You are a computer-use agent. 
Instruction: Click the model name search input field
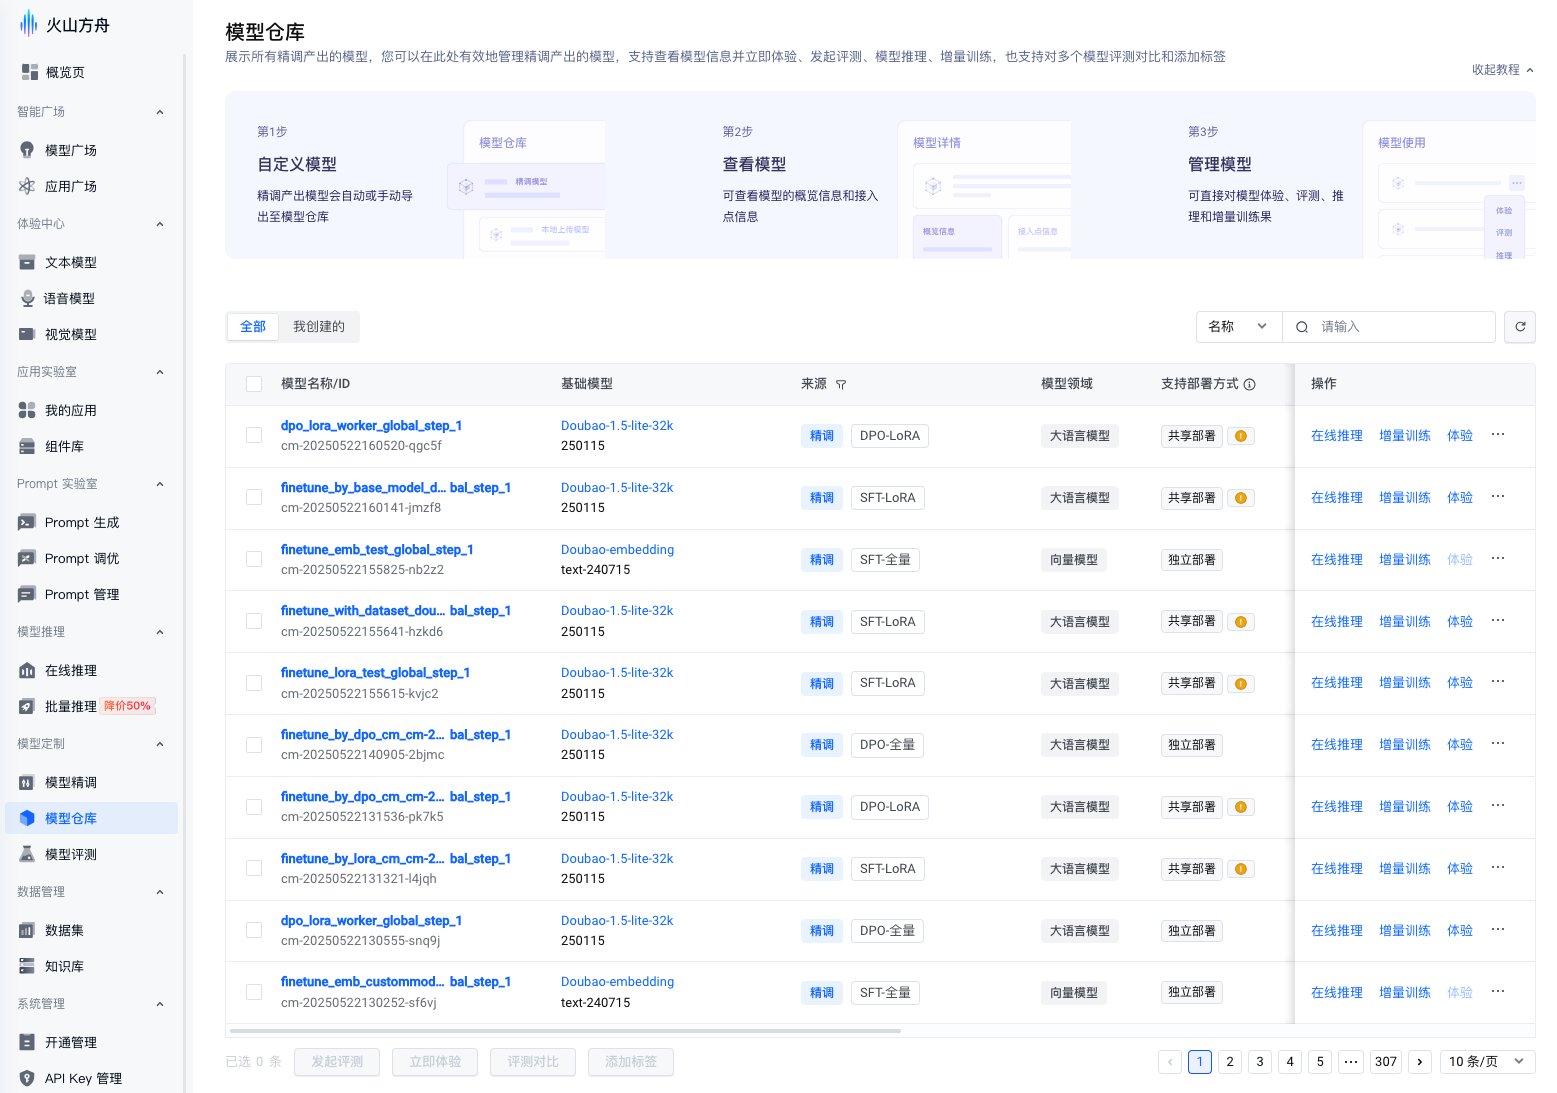(1389, 327)
